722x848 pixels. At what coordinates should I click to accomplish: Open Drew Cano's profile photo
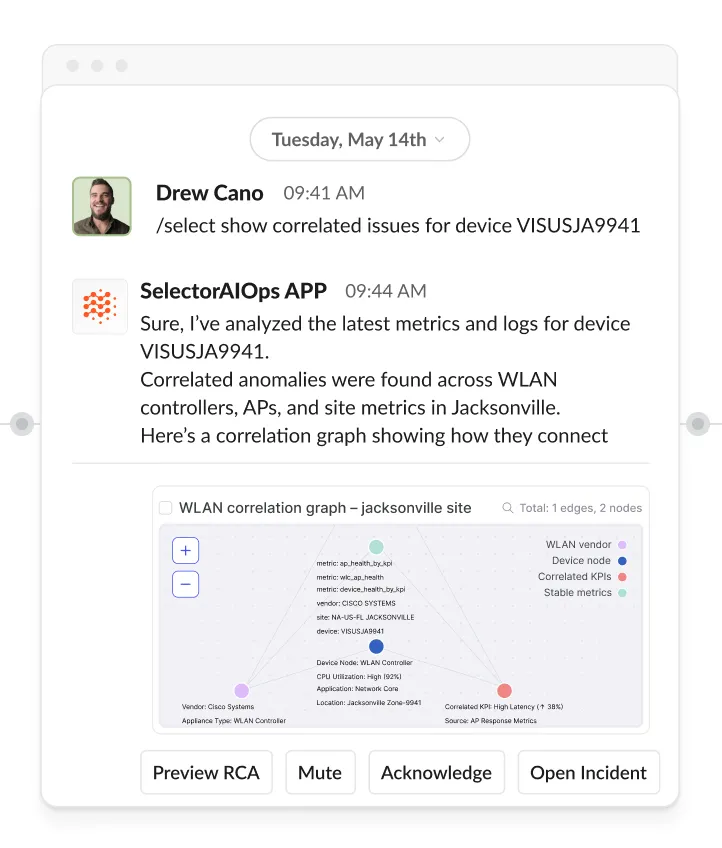[x=101, y=206]
